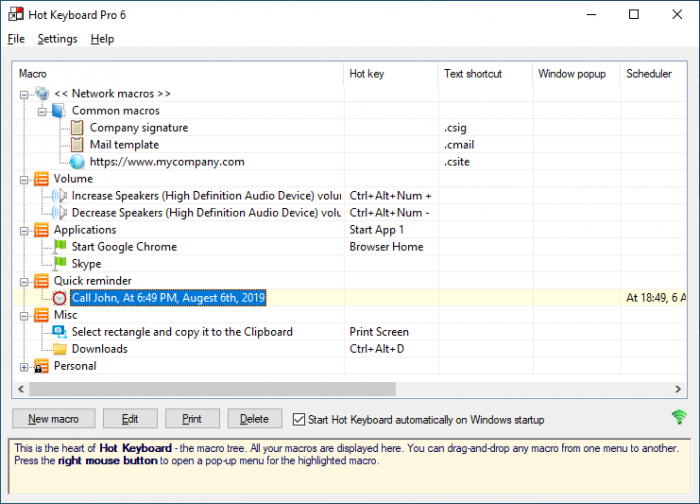Click the Company signature clipboard icon
Viewport: 700px width, 504px height.
77,128
